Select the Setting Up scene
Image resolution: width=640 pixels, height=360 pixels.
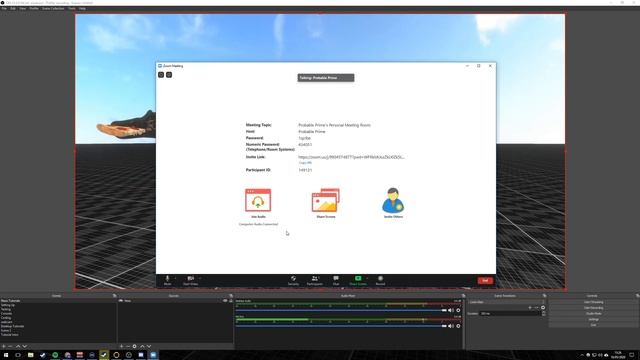[x=8, y=305]
